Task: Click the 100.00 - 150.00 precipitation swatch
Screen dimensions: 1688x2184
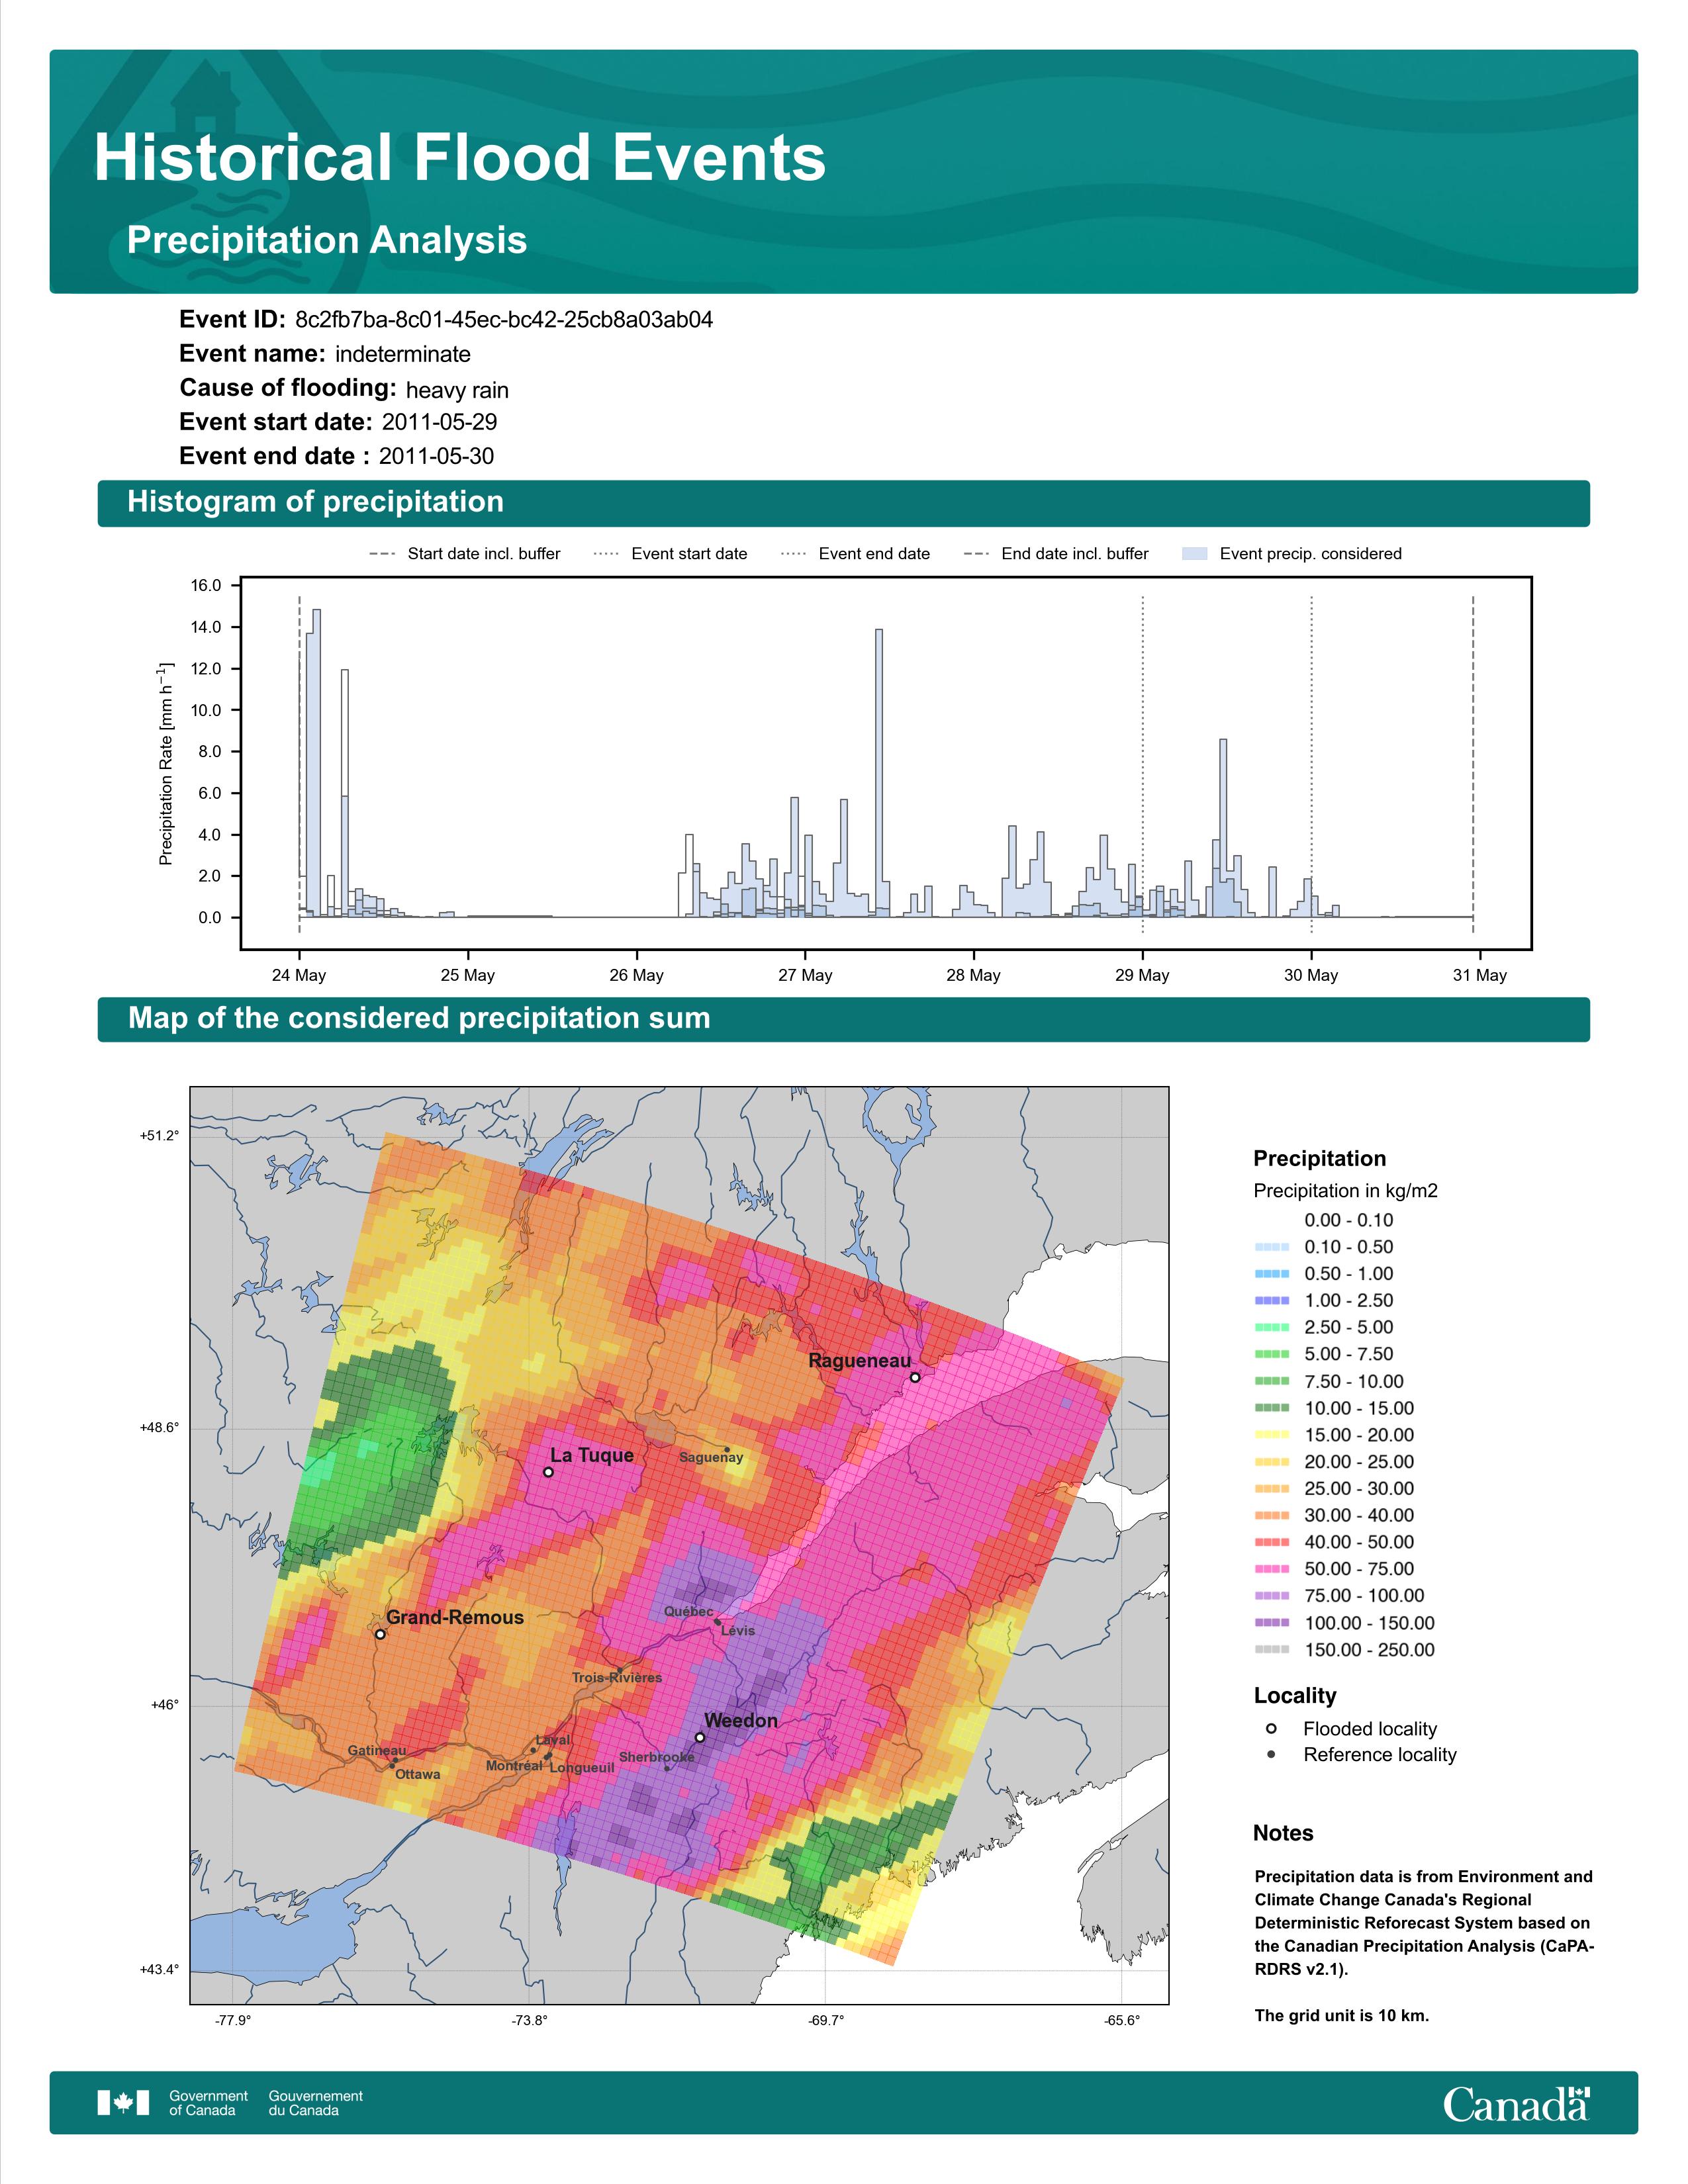Action: point(1271,1623)
